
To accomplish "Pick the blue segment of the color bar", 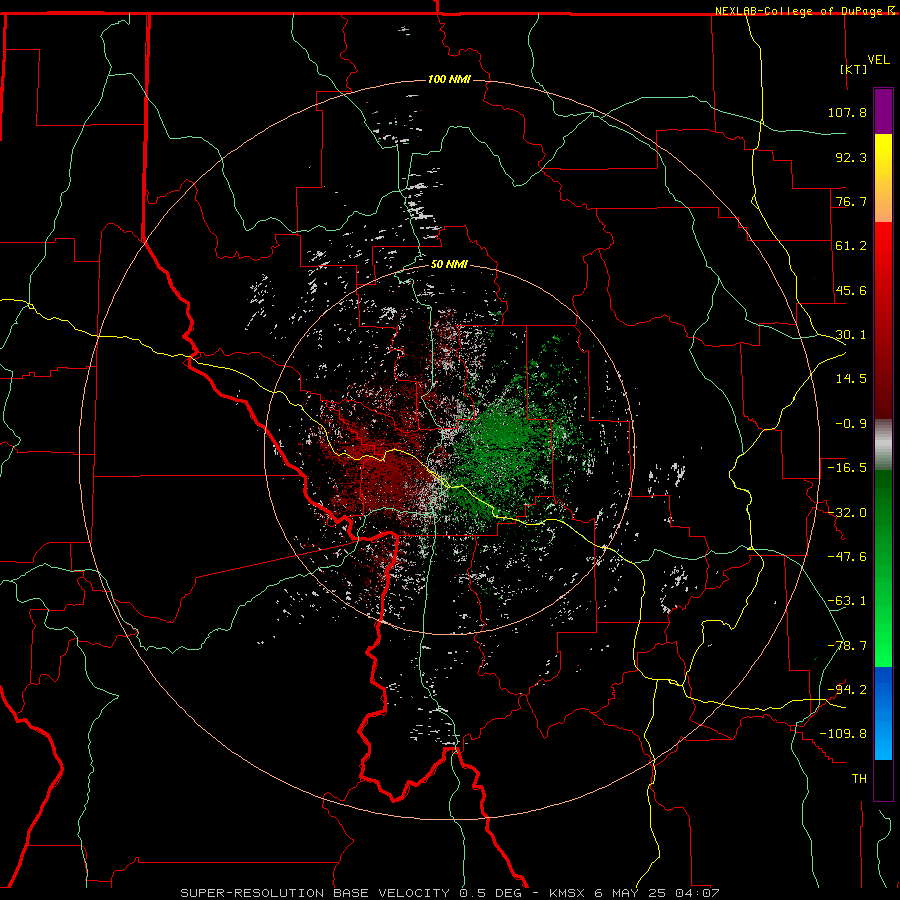I will 883,713.
